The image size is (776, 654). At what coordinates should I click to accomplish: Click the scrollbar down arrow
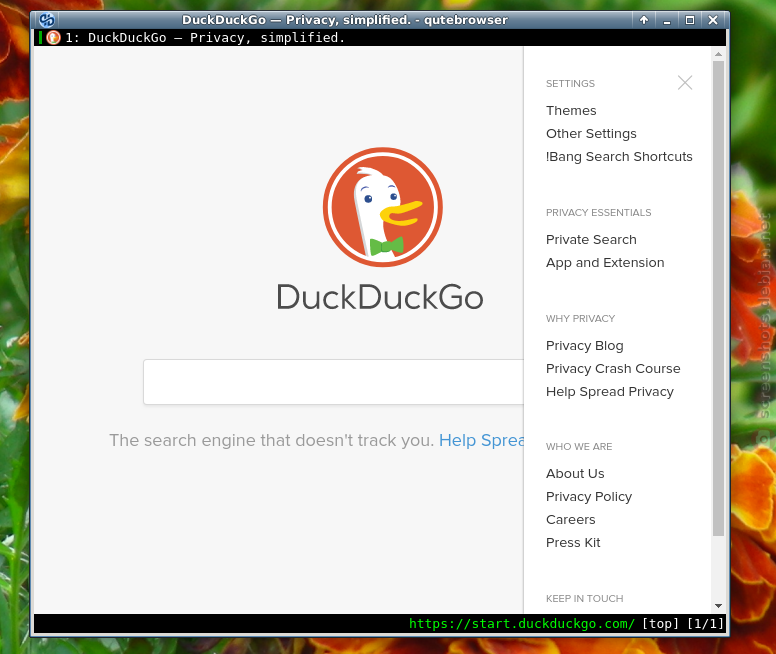point(718,606)
